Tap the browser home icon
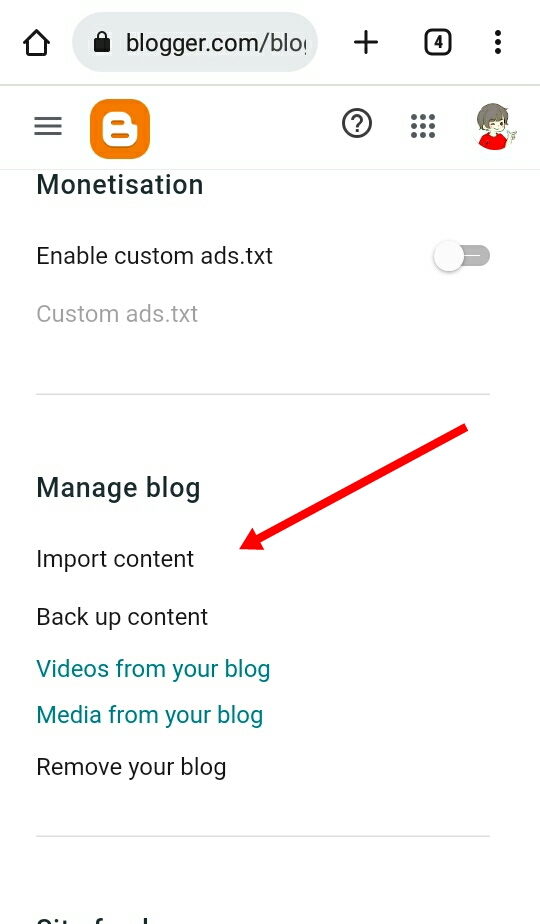The image size is (540, 924). [36, 43]
